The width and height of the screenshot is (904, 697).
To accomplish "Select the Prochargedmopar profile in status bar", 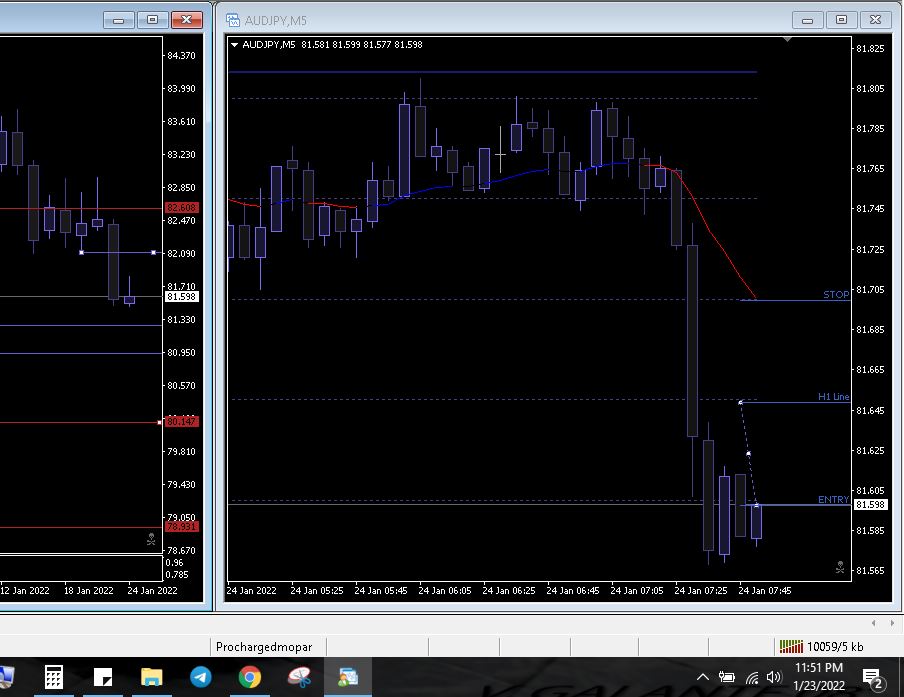I will click(264, 647).
